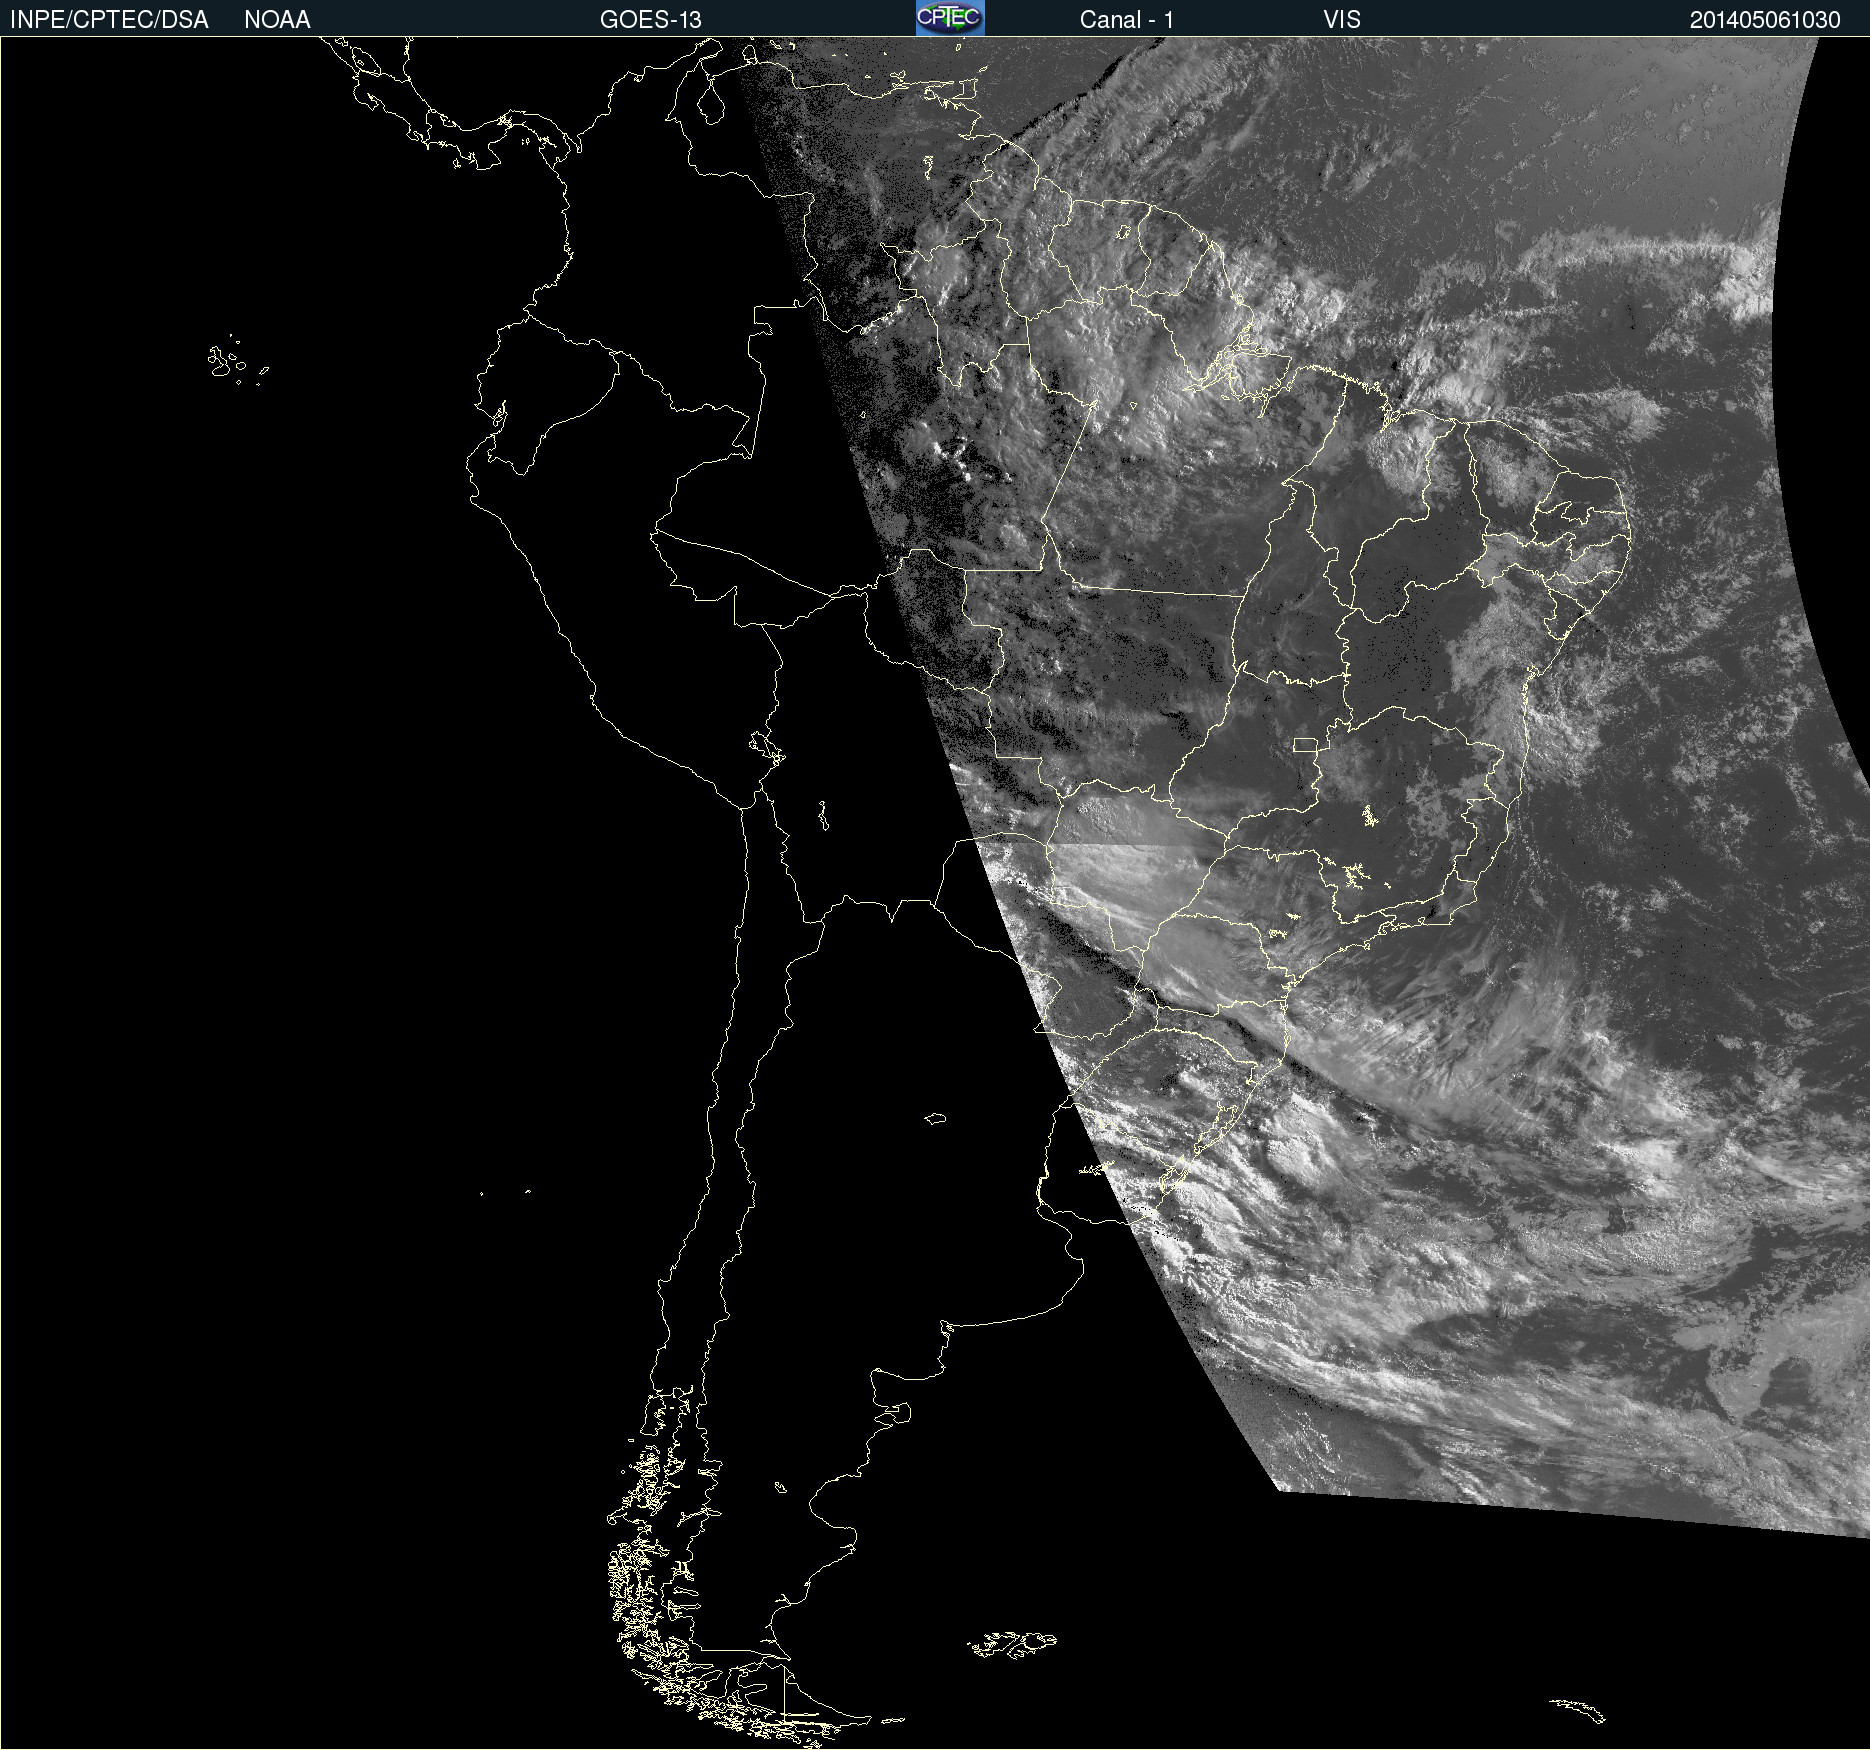Click the CPTEC logo in the header
Screen dimensions: 1870x1750
(950, 18)
